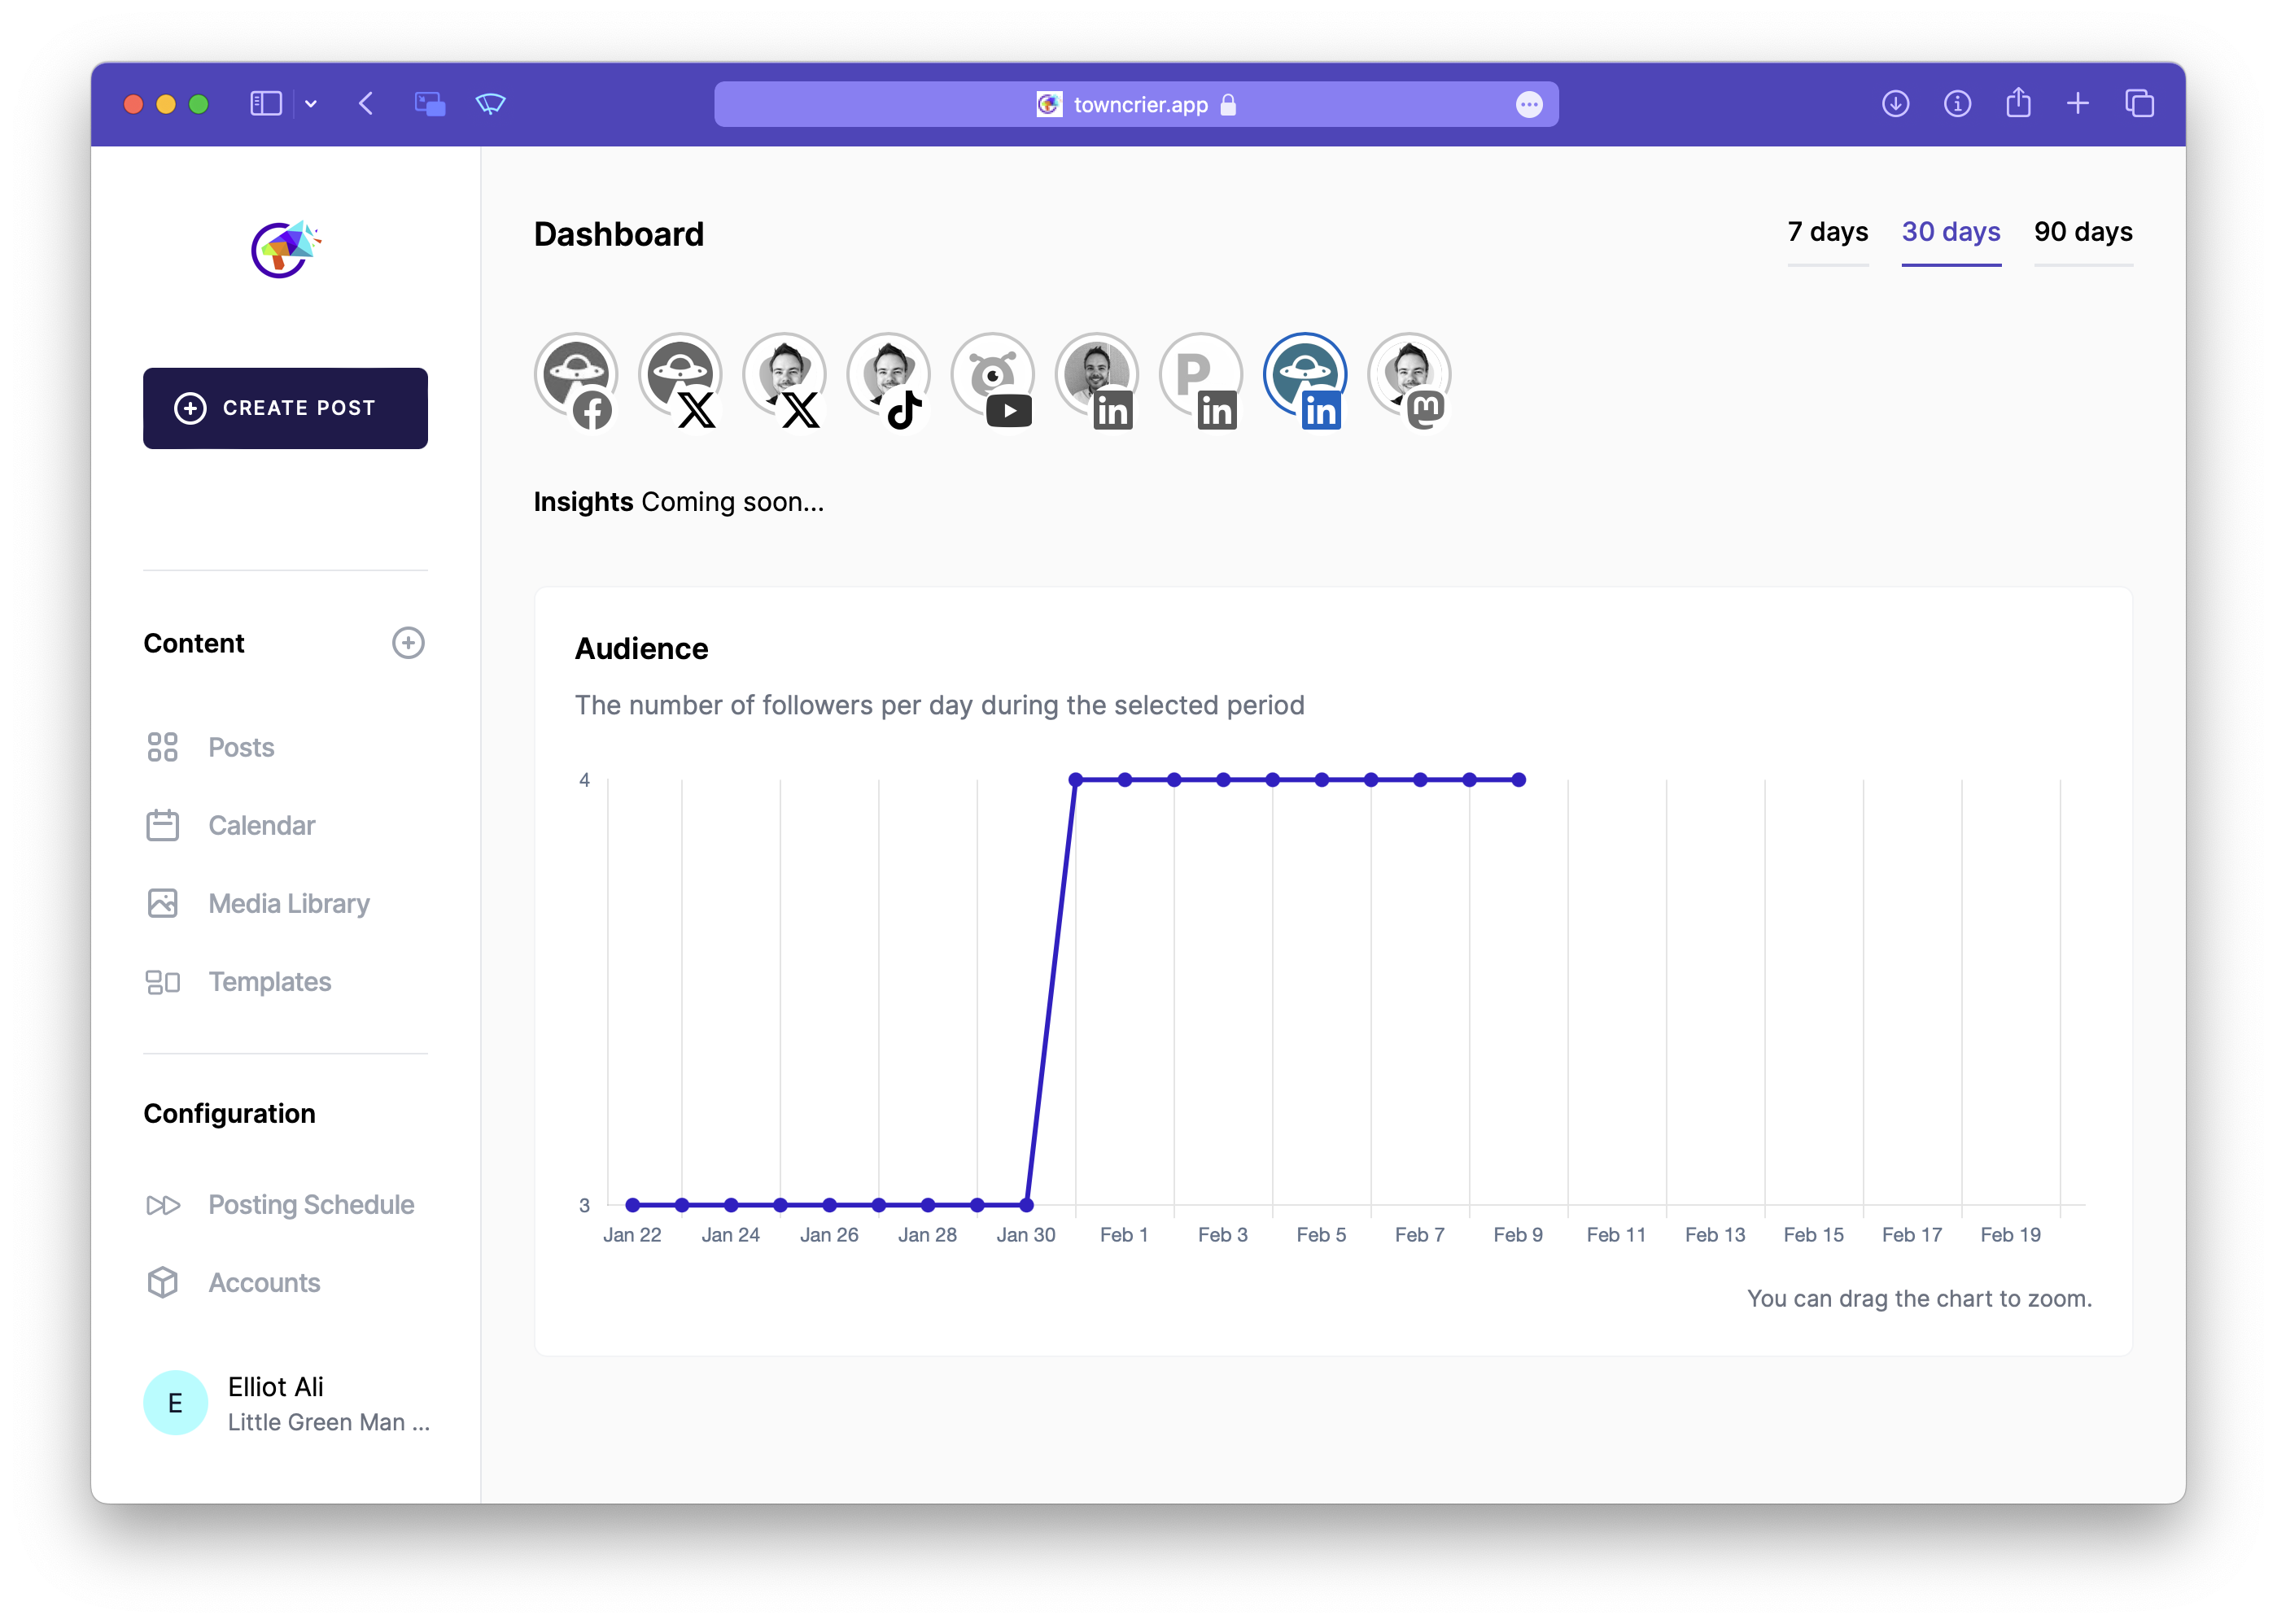The image size is (2277, 1624).
Task: Click the Feb 1 data point at value 4
Action: click(1125, 780)
